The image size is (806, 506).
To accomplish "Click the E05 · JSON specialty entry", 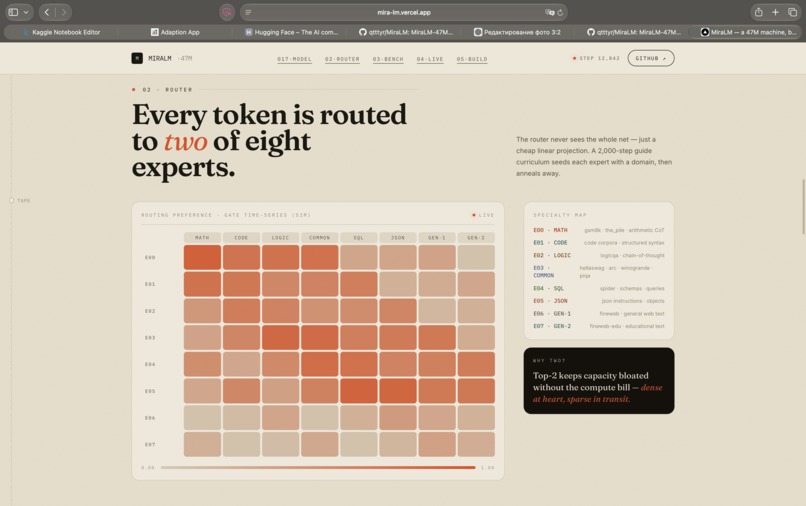I will coord(598,301).
